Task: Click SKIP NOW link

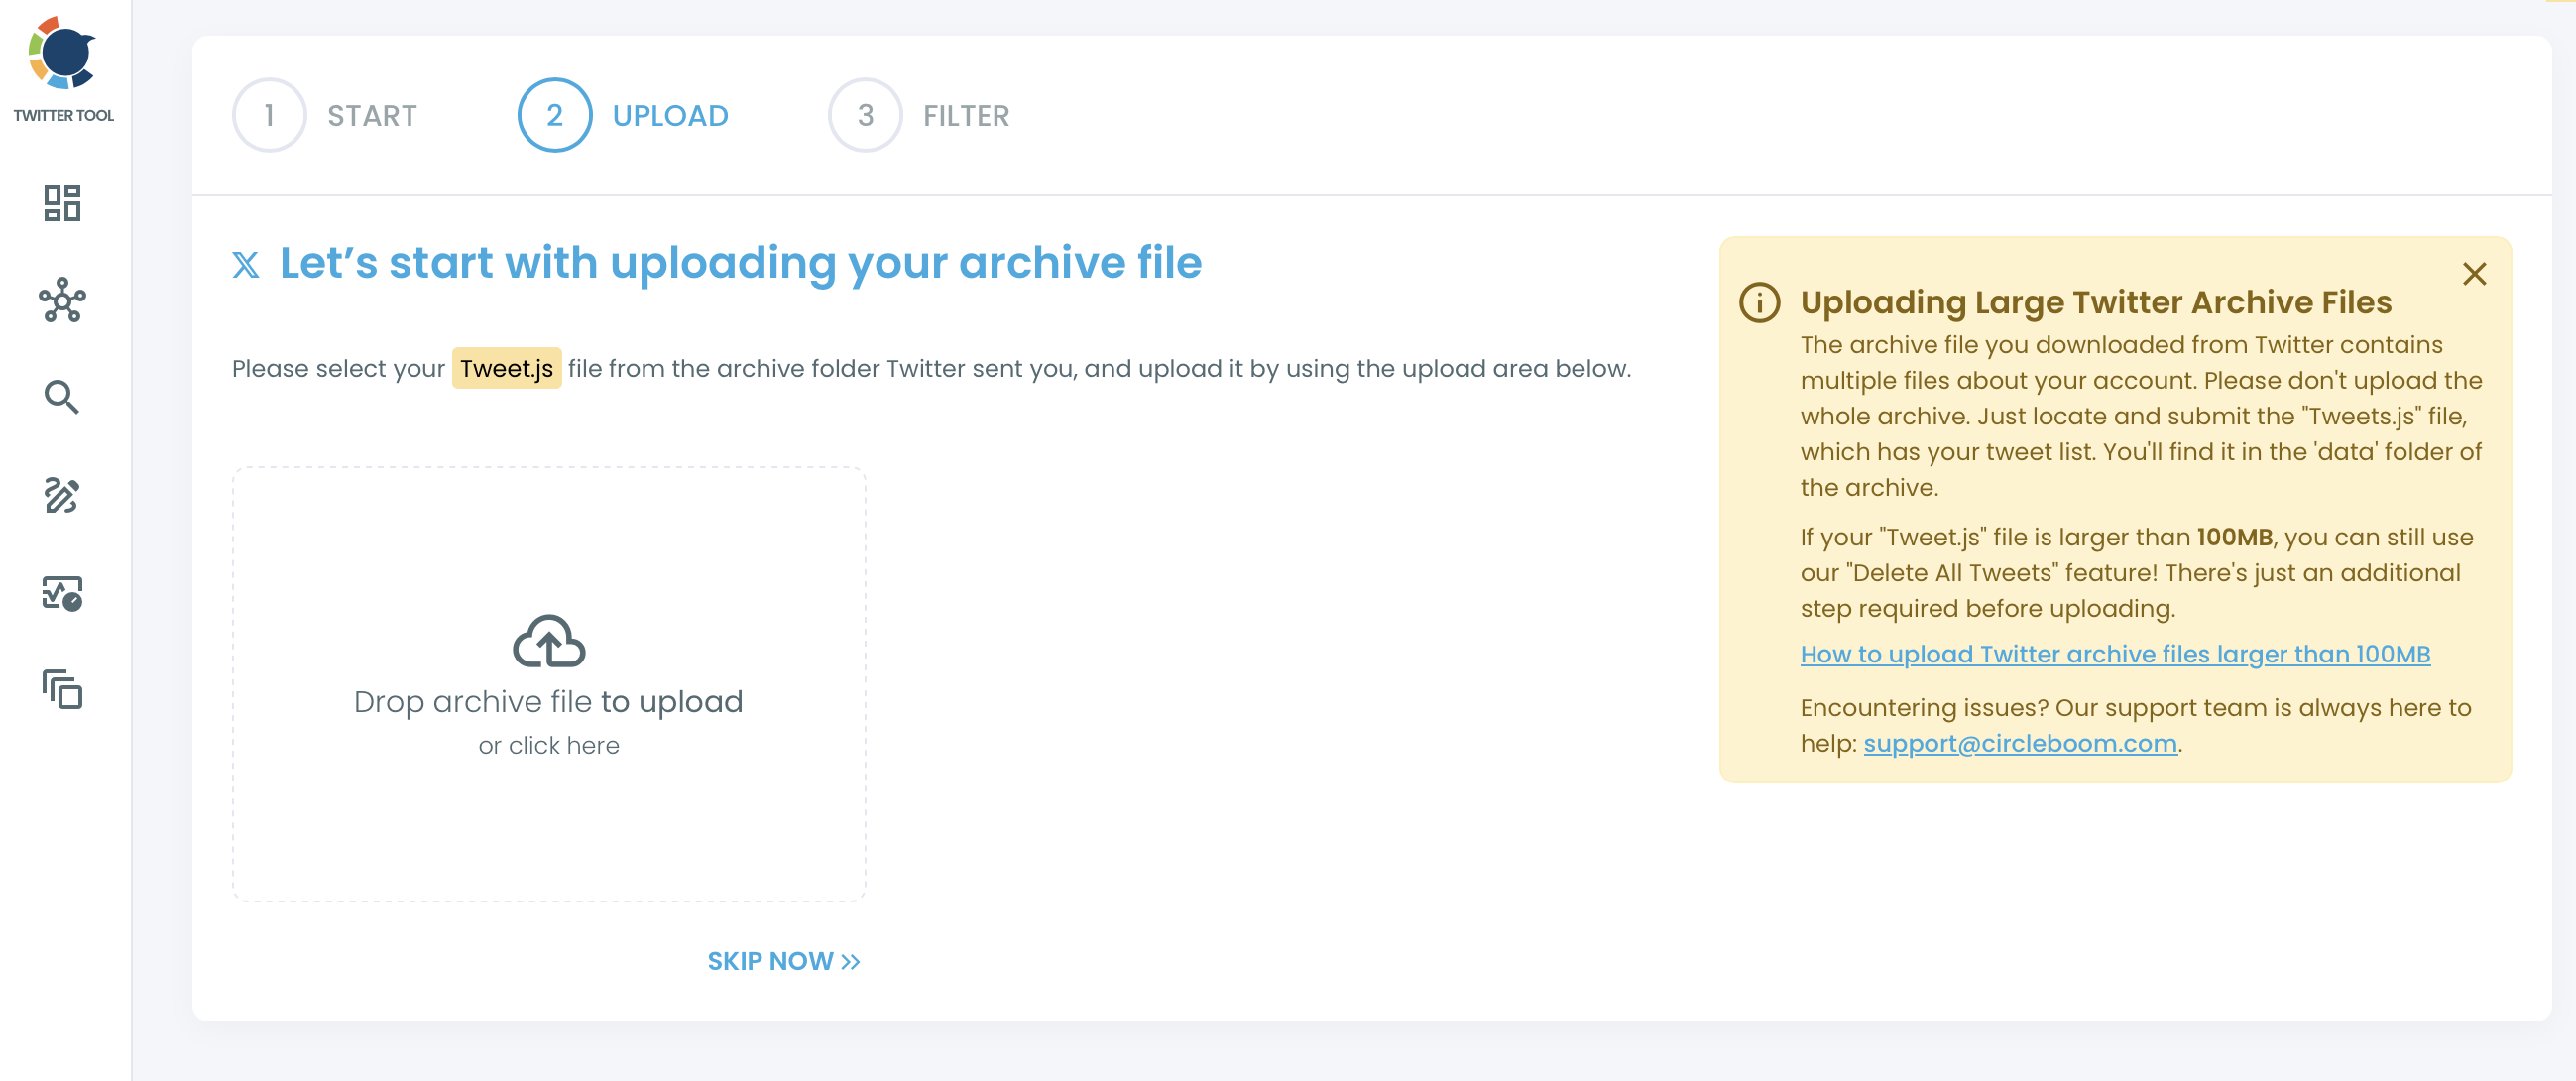Action: [x=785, y=960]
